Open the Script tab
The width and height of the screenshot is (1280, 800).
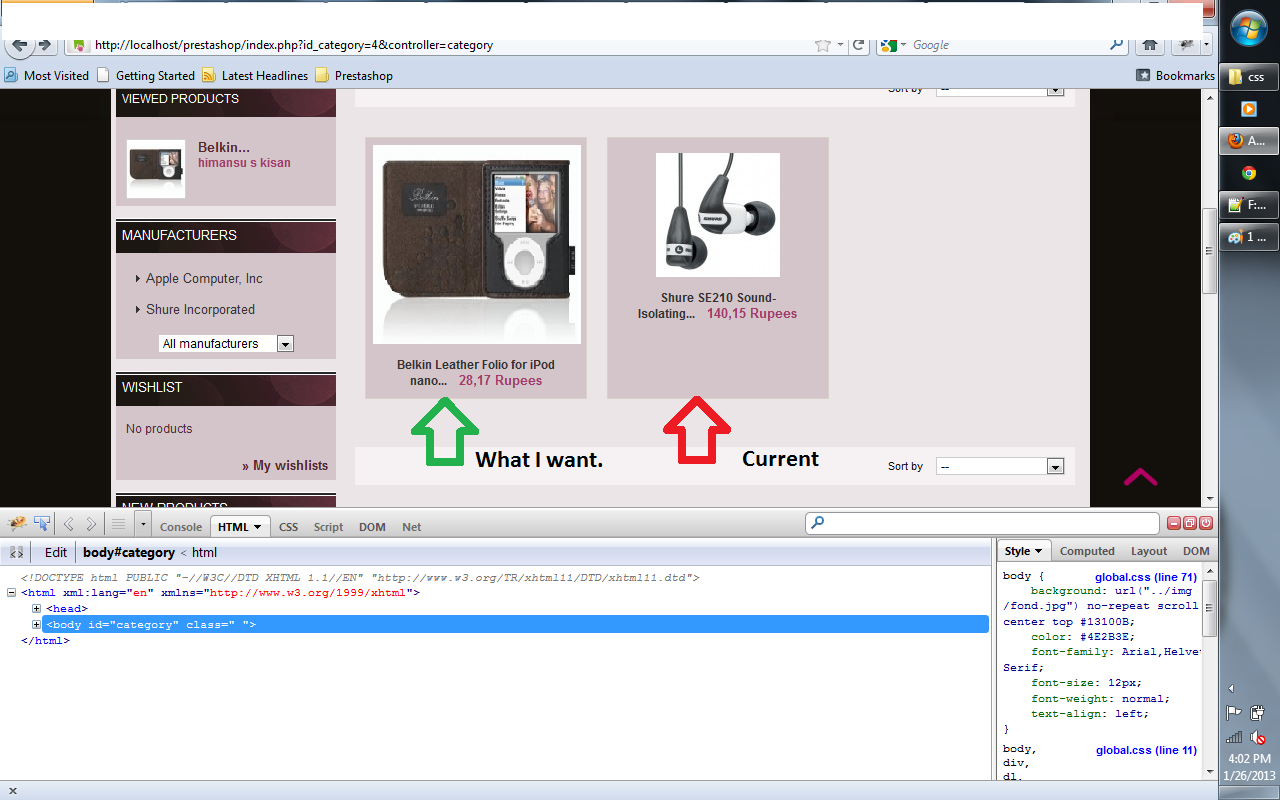(x=328, y=527)
